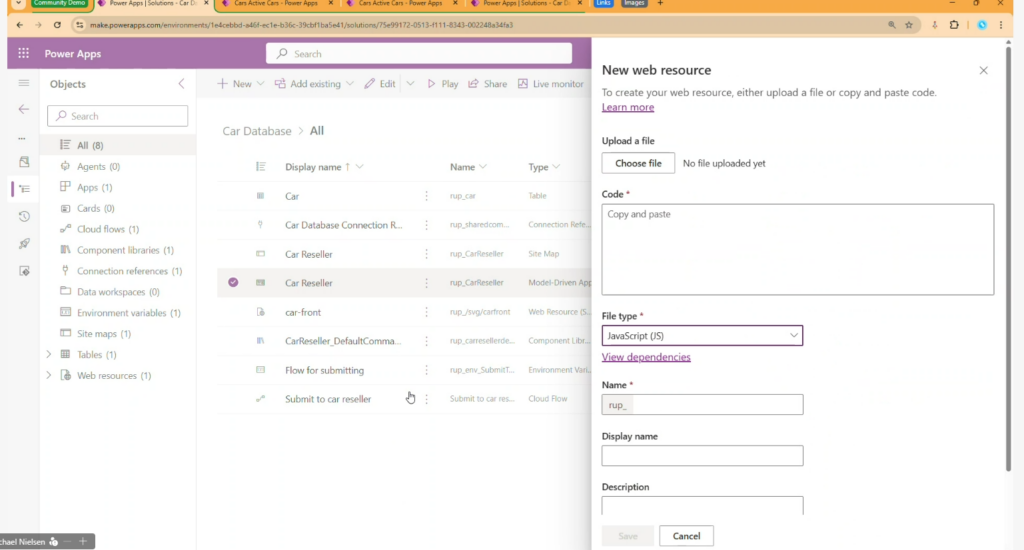Click into the Code text area

(x=797, y=249)
